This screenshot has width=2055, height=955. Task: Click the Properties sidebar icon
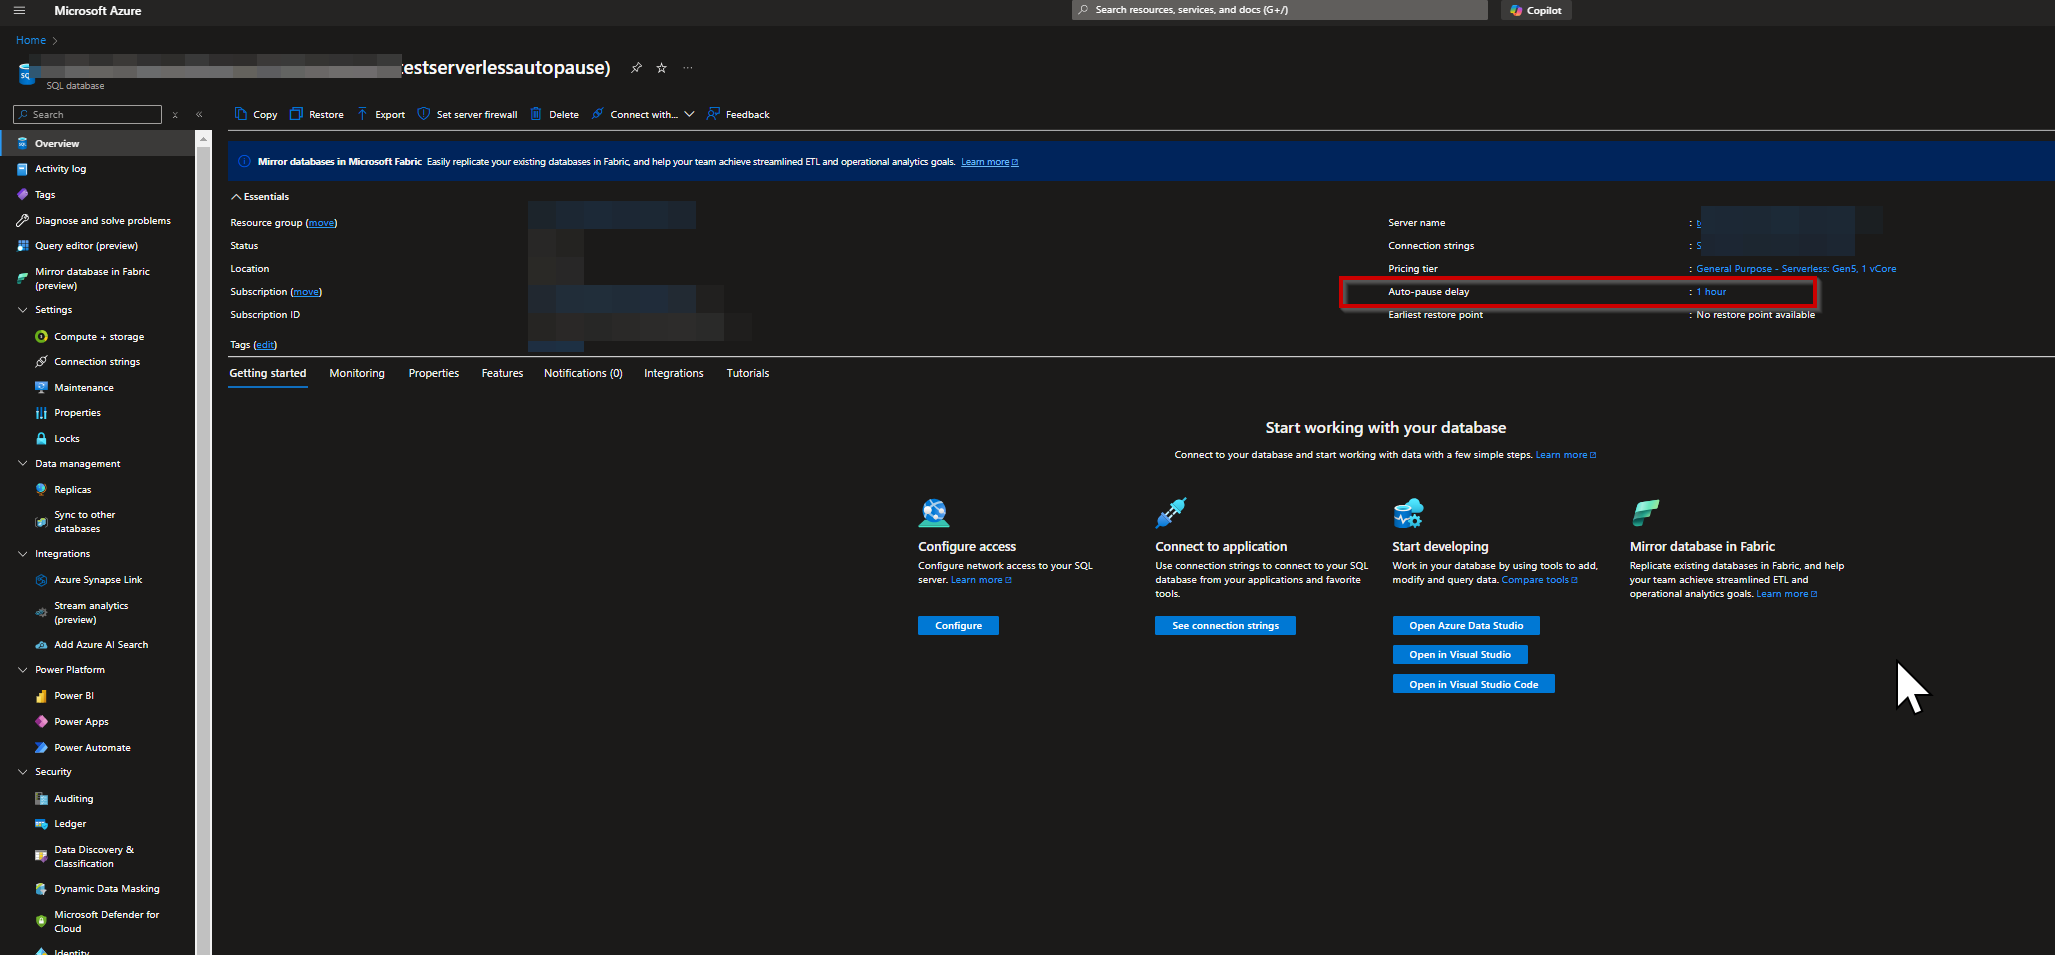(41, 413)
